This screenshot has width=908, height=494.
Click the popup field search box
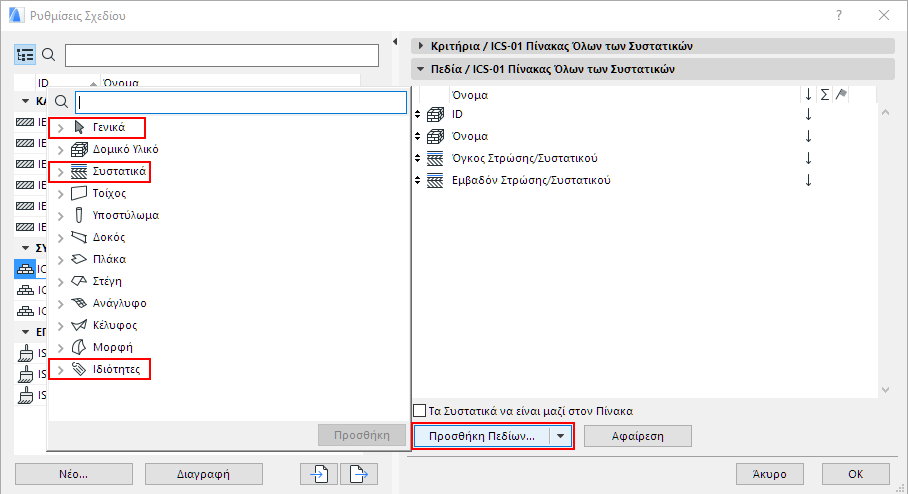pyautogui.click(x=241, y=103)
